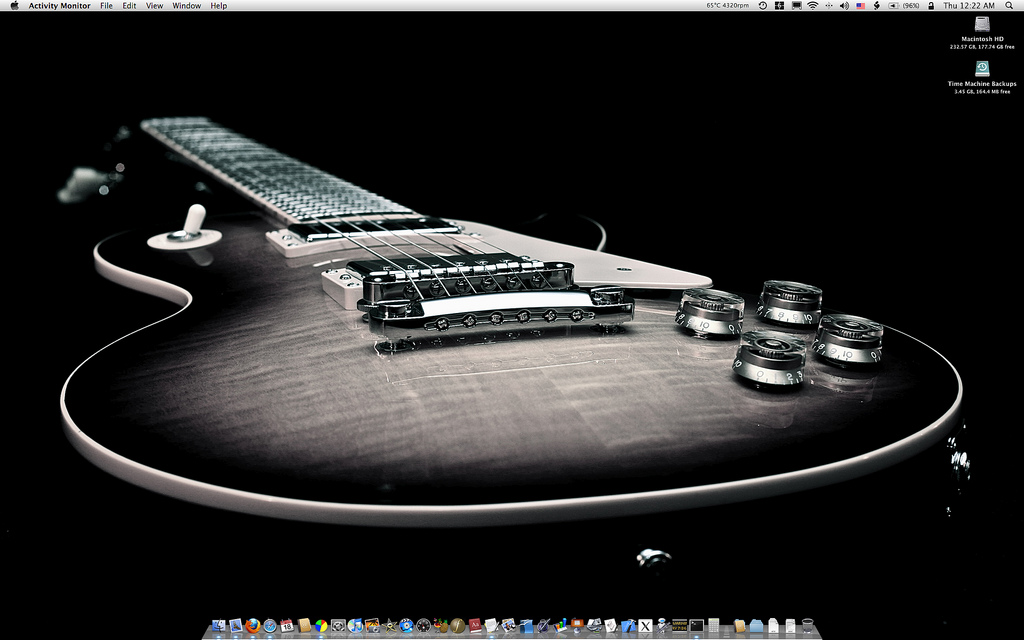The height and width of the screenshot is (640, 1024).
Task: Open the Edit menu
Action: [x=129, y=5]
